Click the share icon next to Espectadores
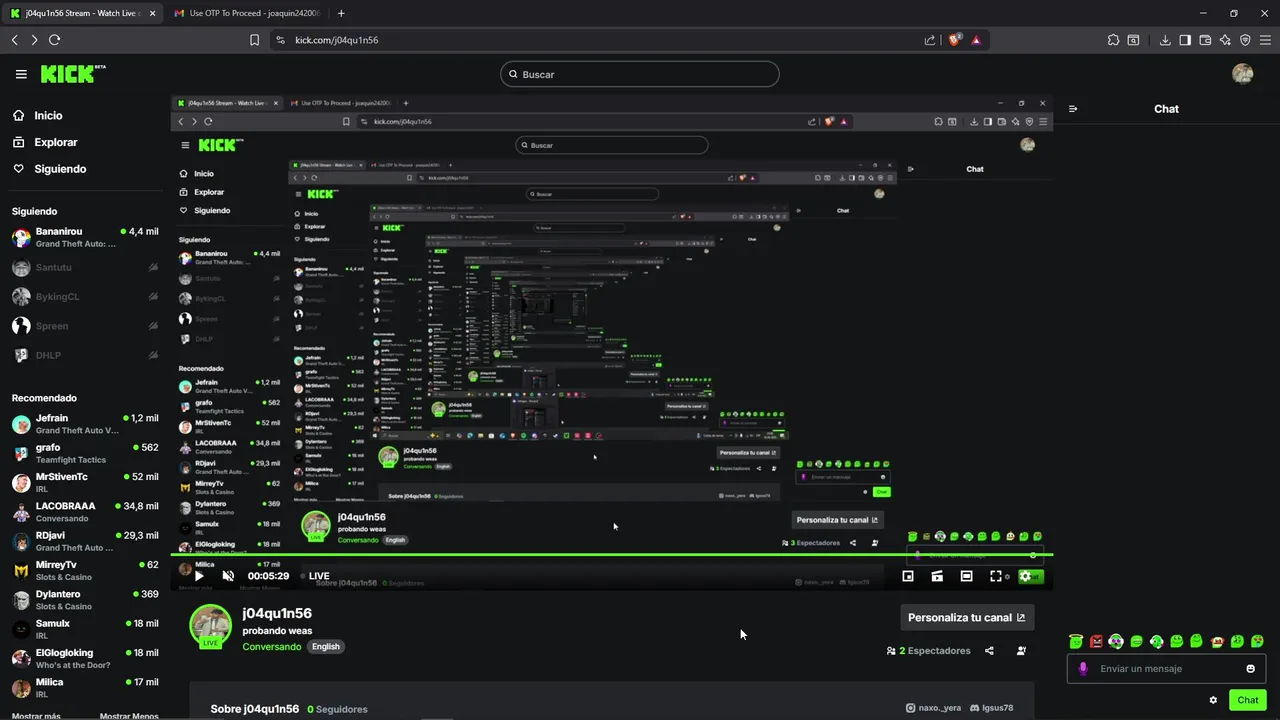The width and height of the screenshot is (1280, 720). click(989, 651)
